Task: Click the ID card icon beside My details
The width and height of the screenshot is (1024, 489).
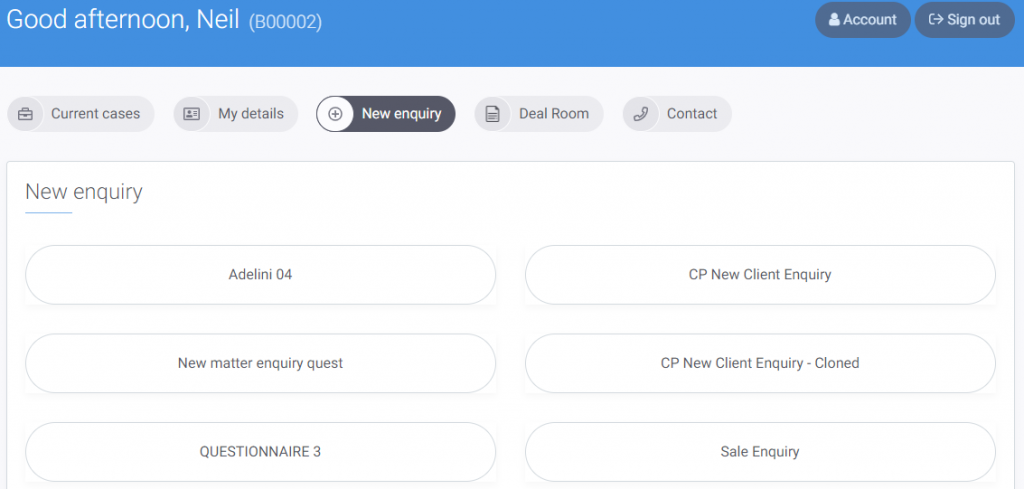Action: click(191, 114)
